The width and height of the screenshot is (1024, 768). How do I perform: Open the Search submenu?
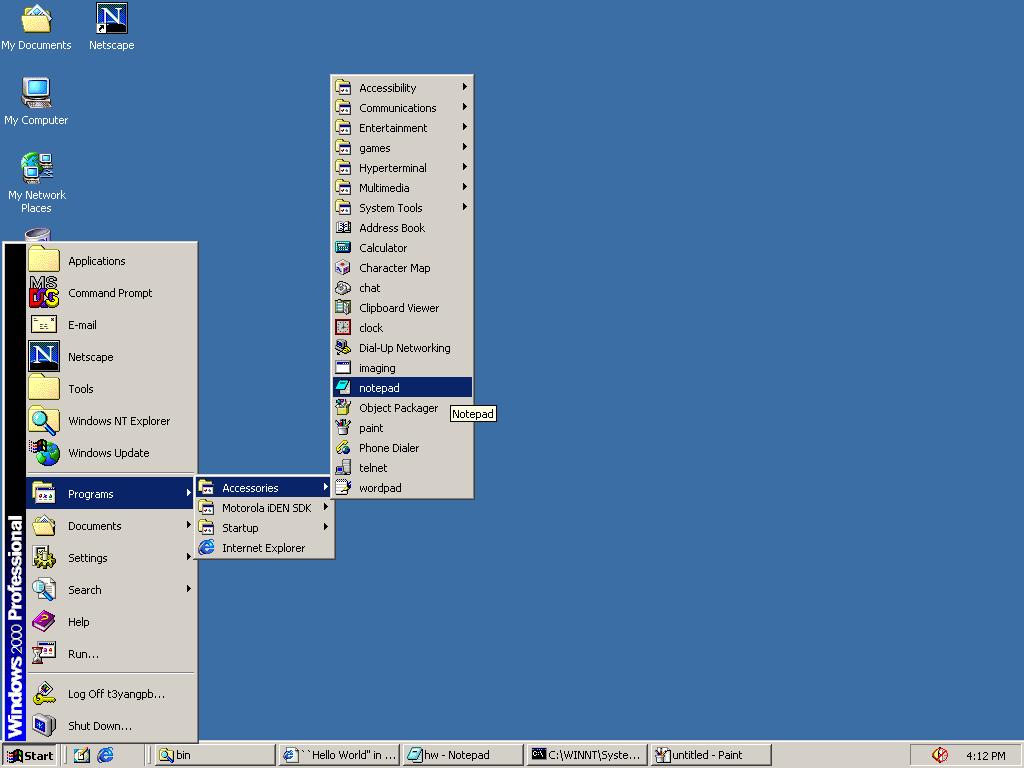pyautogui.click(x=111, y=590)
